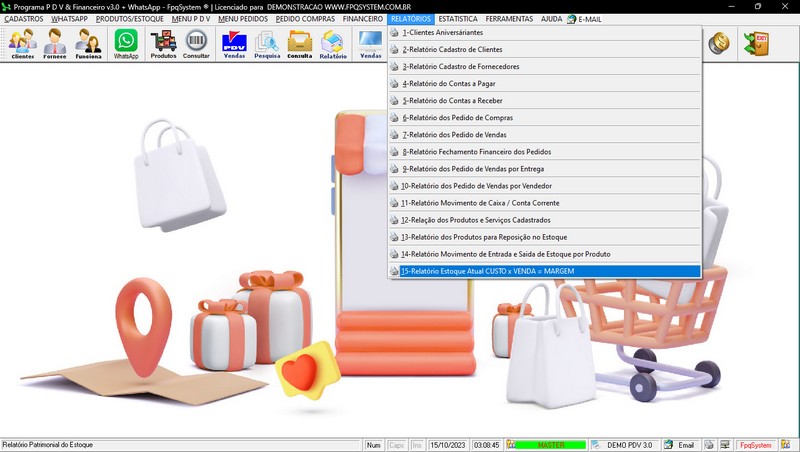This screenshot has width=800, height=452.
Task: Click the green Exit door icon
Action: [756, 43]
